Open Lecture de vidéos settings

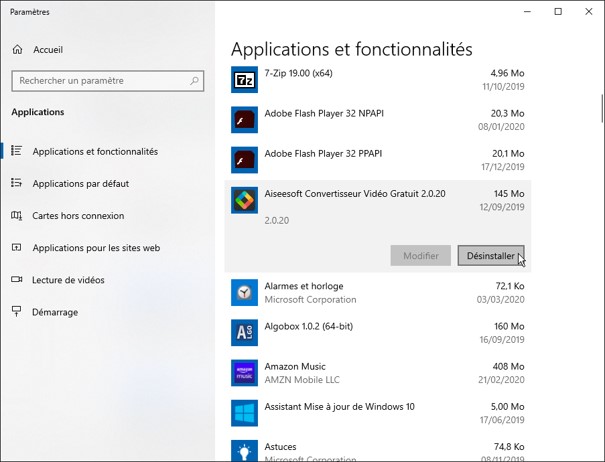(68, 280)
